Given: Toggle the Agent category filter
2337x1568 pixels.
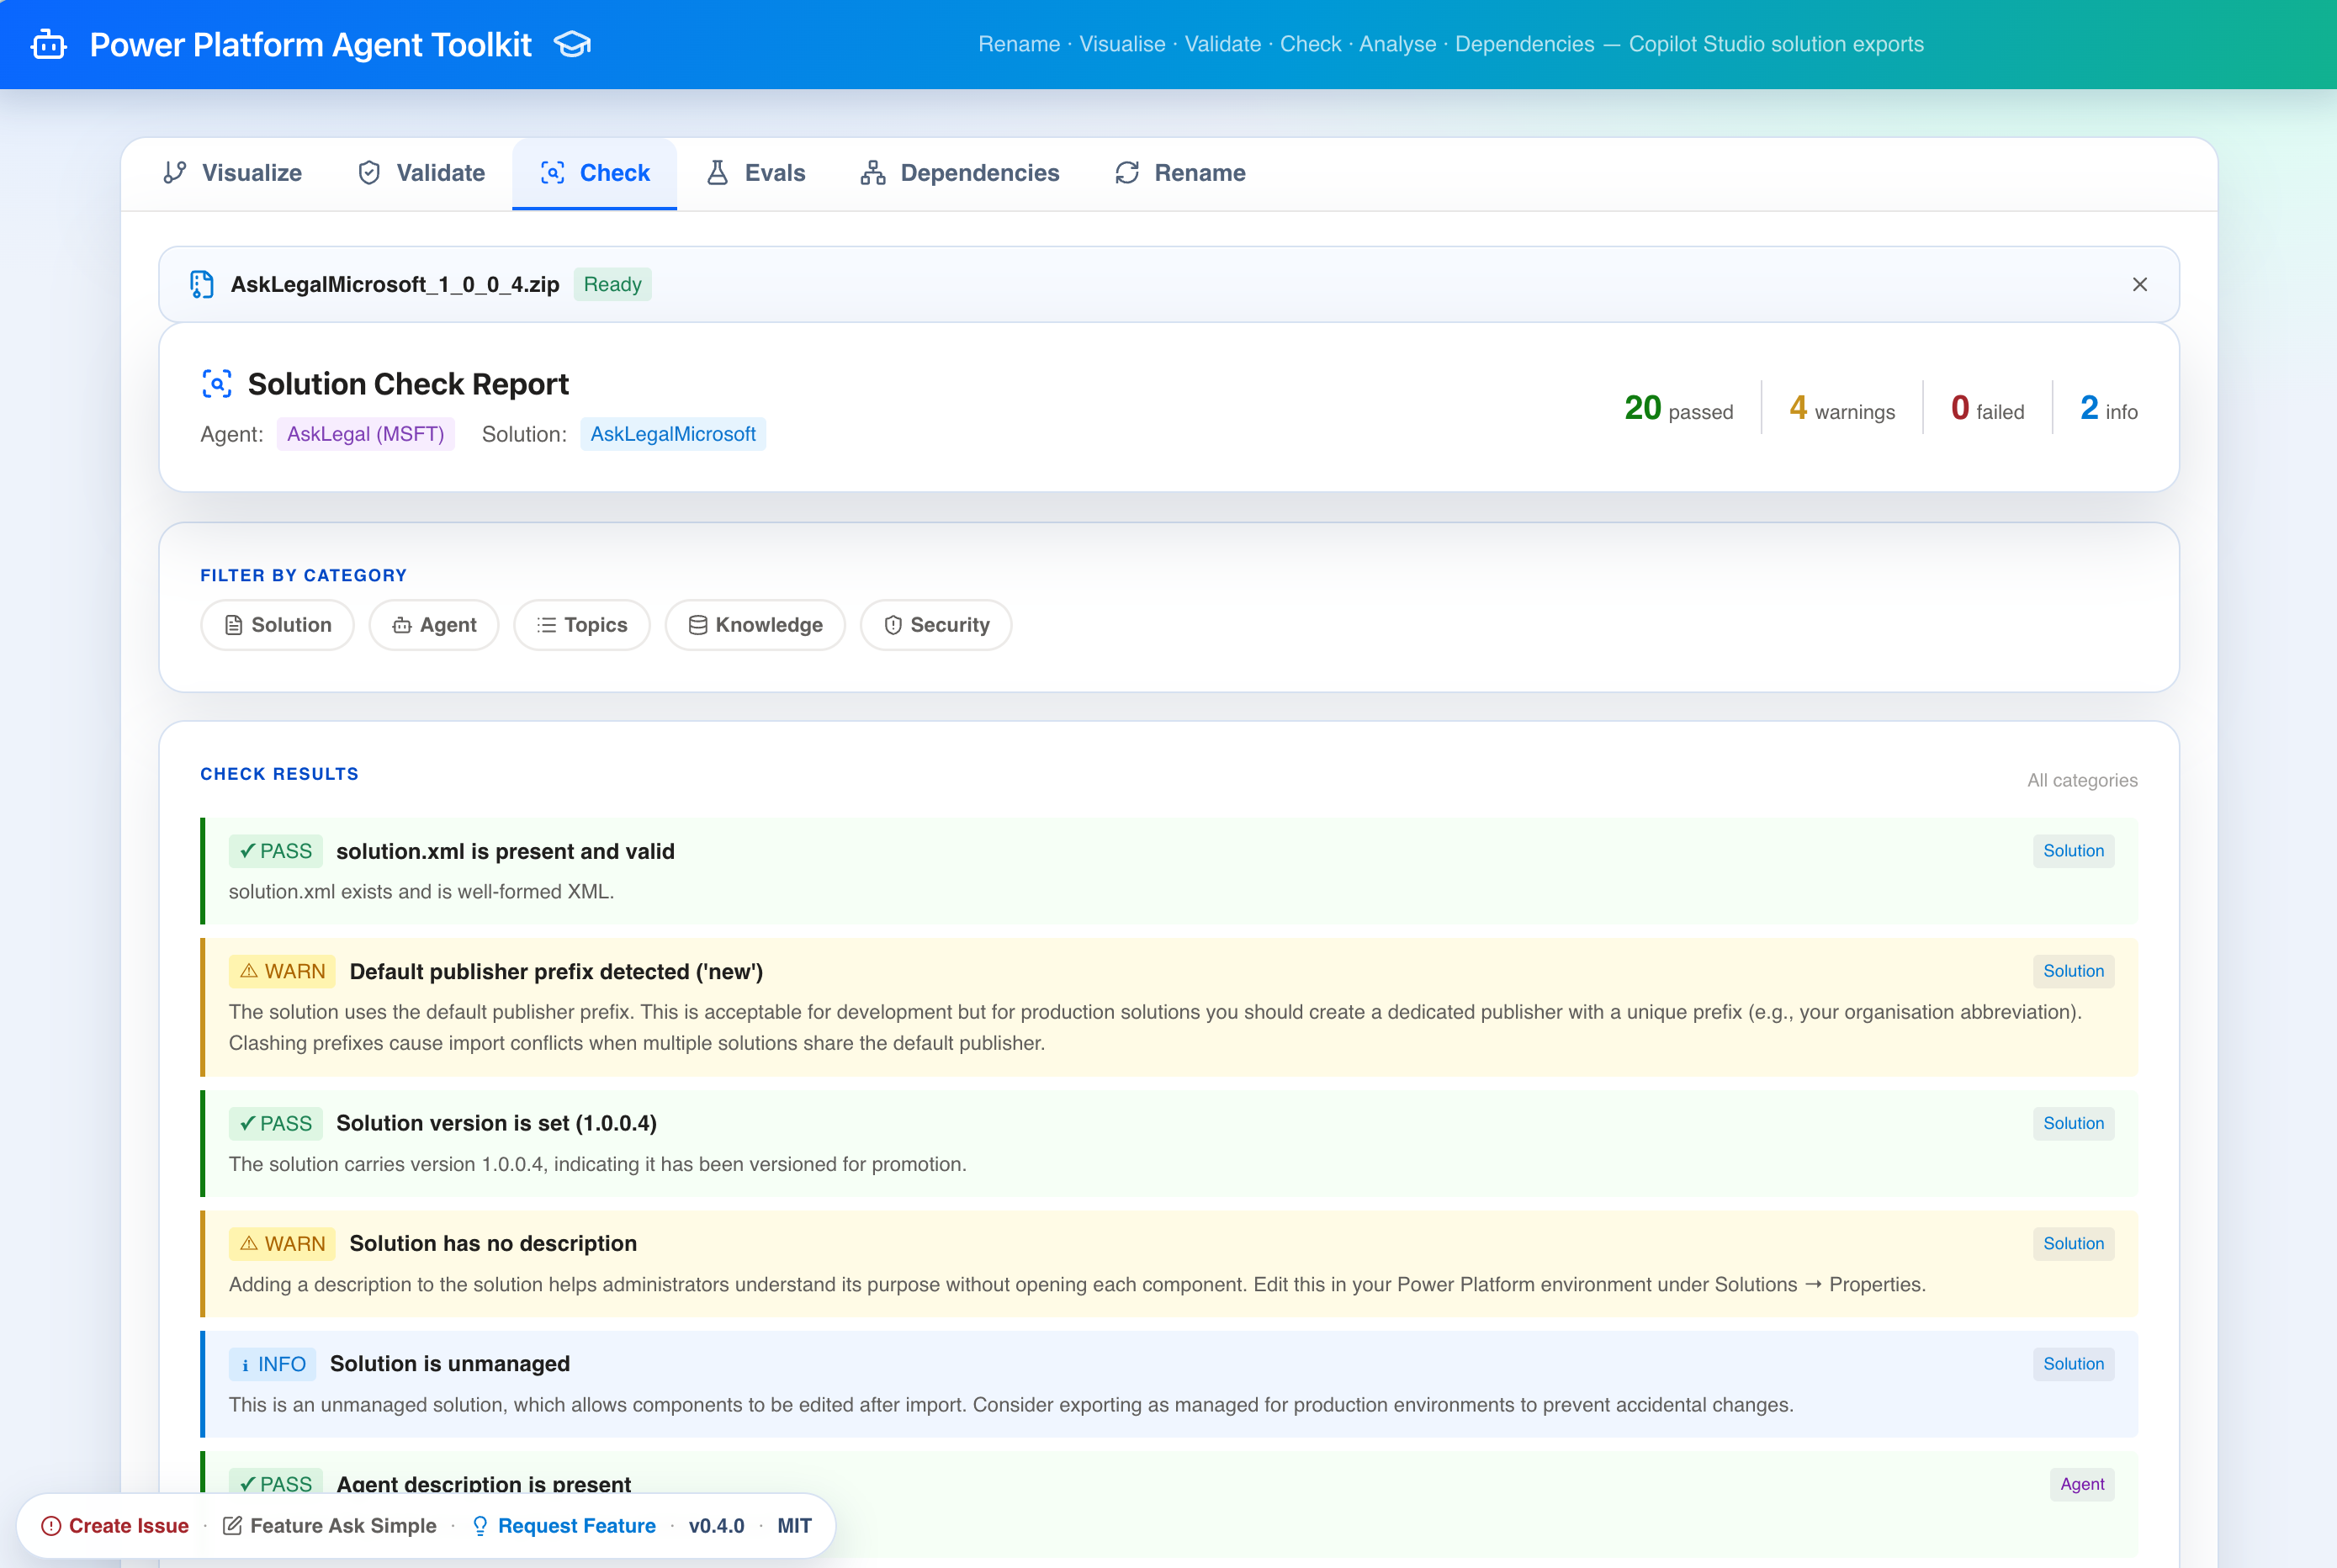Looking at the screenshot, I should click(434, 625).
